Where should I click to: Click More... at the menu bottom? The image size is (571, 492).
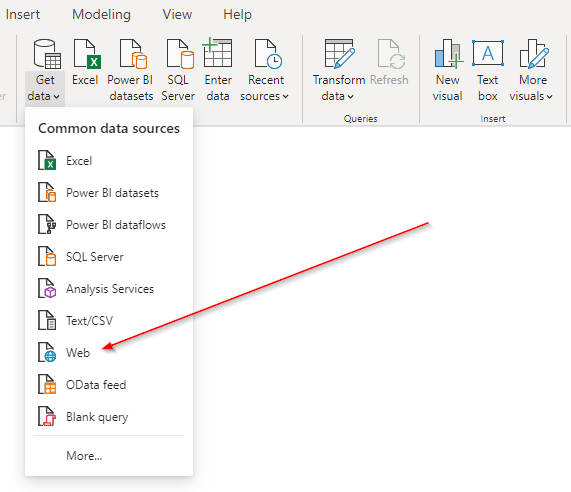(84, 456)
